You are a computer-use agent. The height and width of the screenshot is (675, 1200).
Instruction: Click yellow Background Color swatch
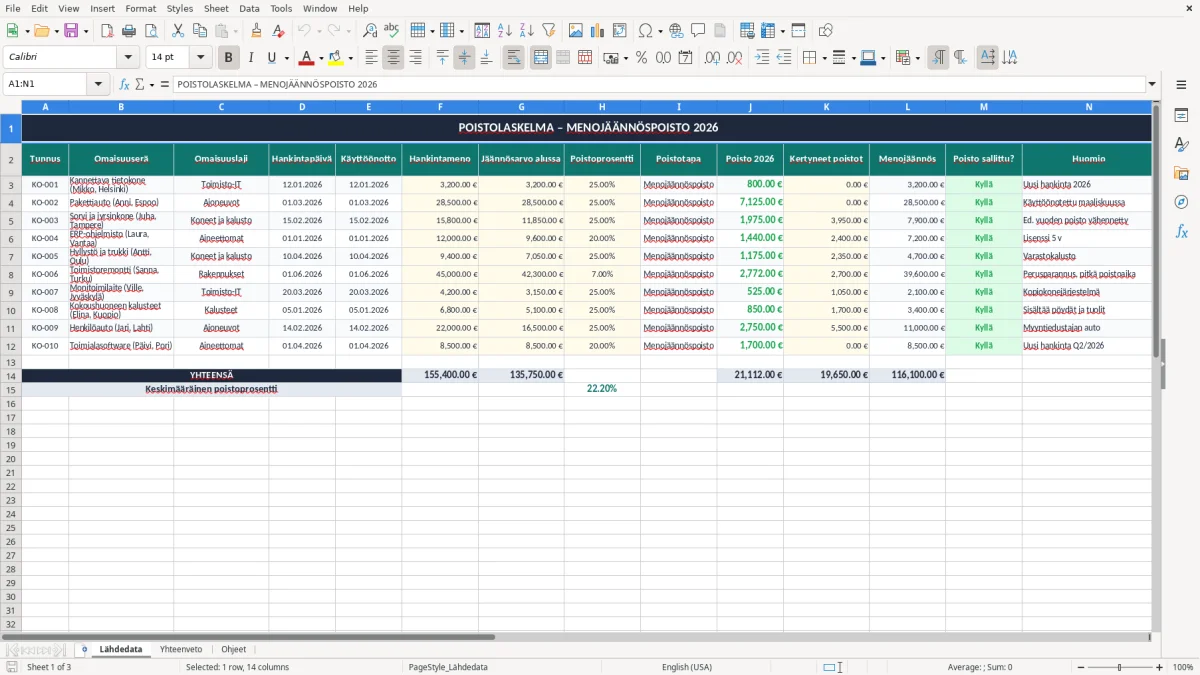(x=336, y=58)
